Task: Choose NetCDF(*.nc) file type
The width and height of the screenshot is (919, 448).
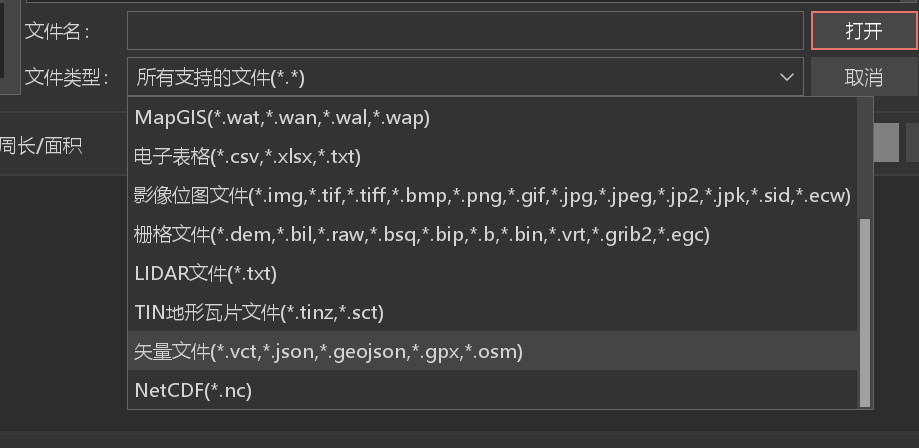Action: 492,391
